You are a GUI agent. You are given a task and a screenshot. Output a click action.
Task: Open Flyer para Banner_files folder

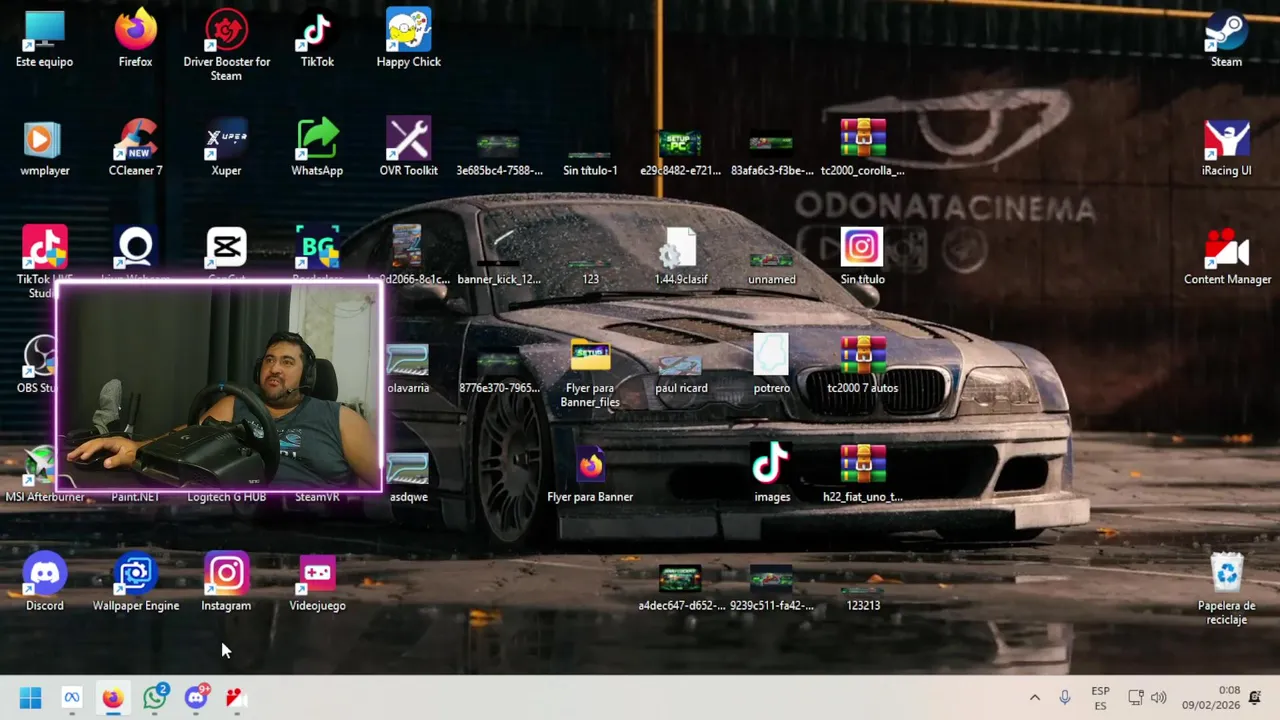590,372
